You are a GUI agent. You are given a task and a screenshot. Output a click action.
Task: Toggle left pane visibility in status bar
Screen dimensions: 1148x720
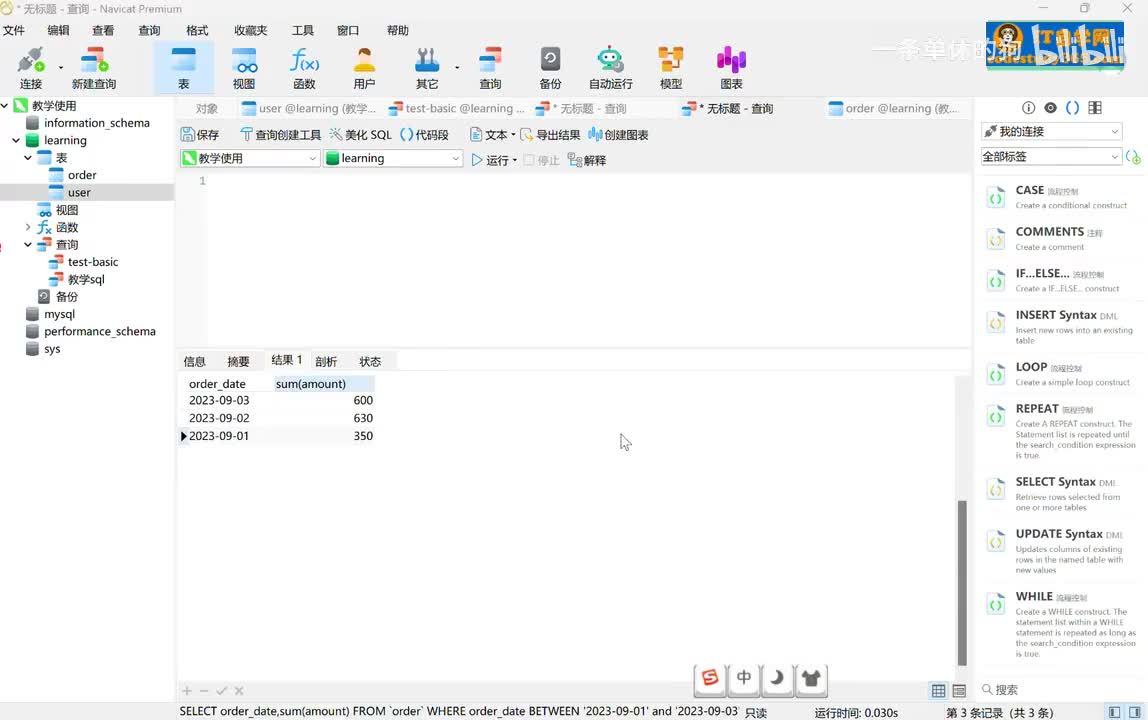click(x=1114, y=712)
